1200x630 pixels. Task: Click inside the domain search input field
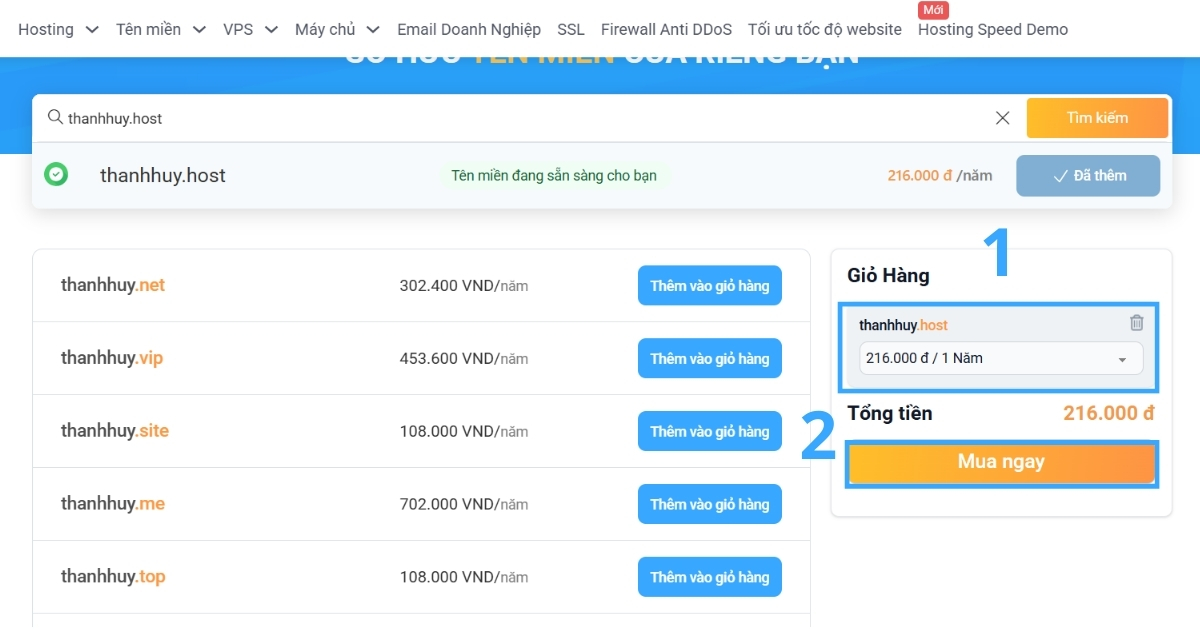[400, 117]
